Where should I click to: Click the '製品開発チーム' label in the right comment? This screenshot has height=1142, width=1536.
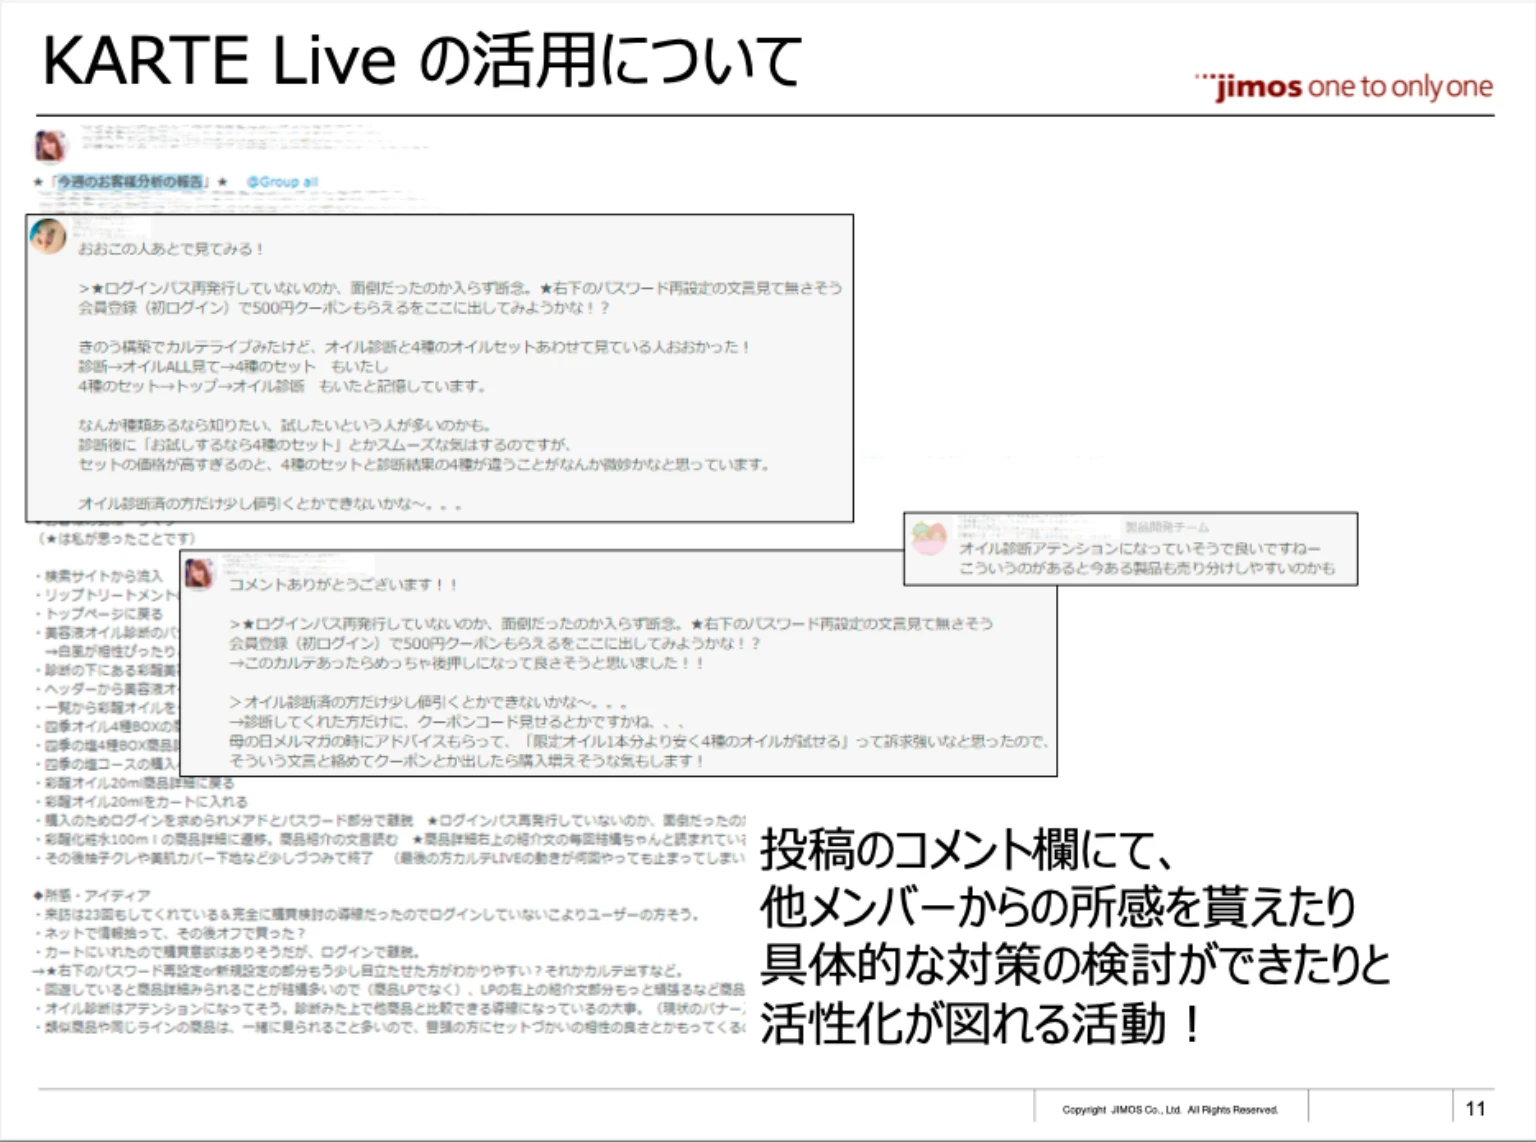[1166, 527]
